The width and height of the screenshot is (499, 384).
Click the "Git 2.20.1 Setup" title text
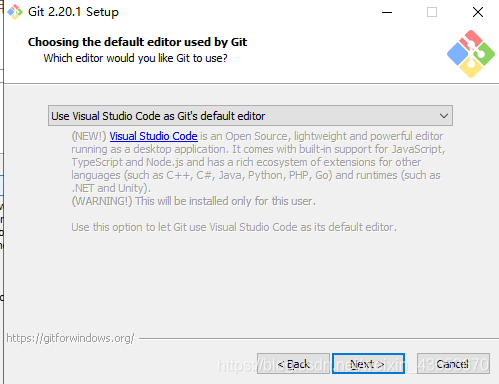[73, 12]
